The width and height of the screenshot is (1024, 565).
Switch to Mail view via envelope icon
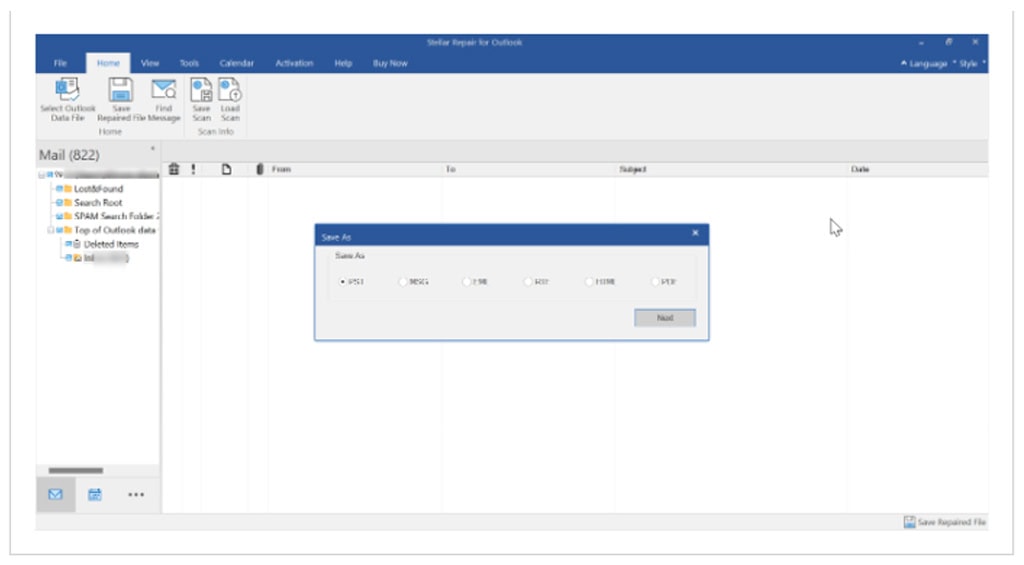[56, 494]
